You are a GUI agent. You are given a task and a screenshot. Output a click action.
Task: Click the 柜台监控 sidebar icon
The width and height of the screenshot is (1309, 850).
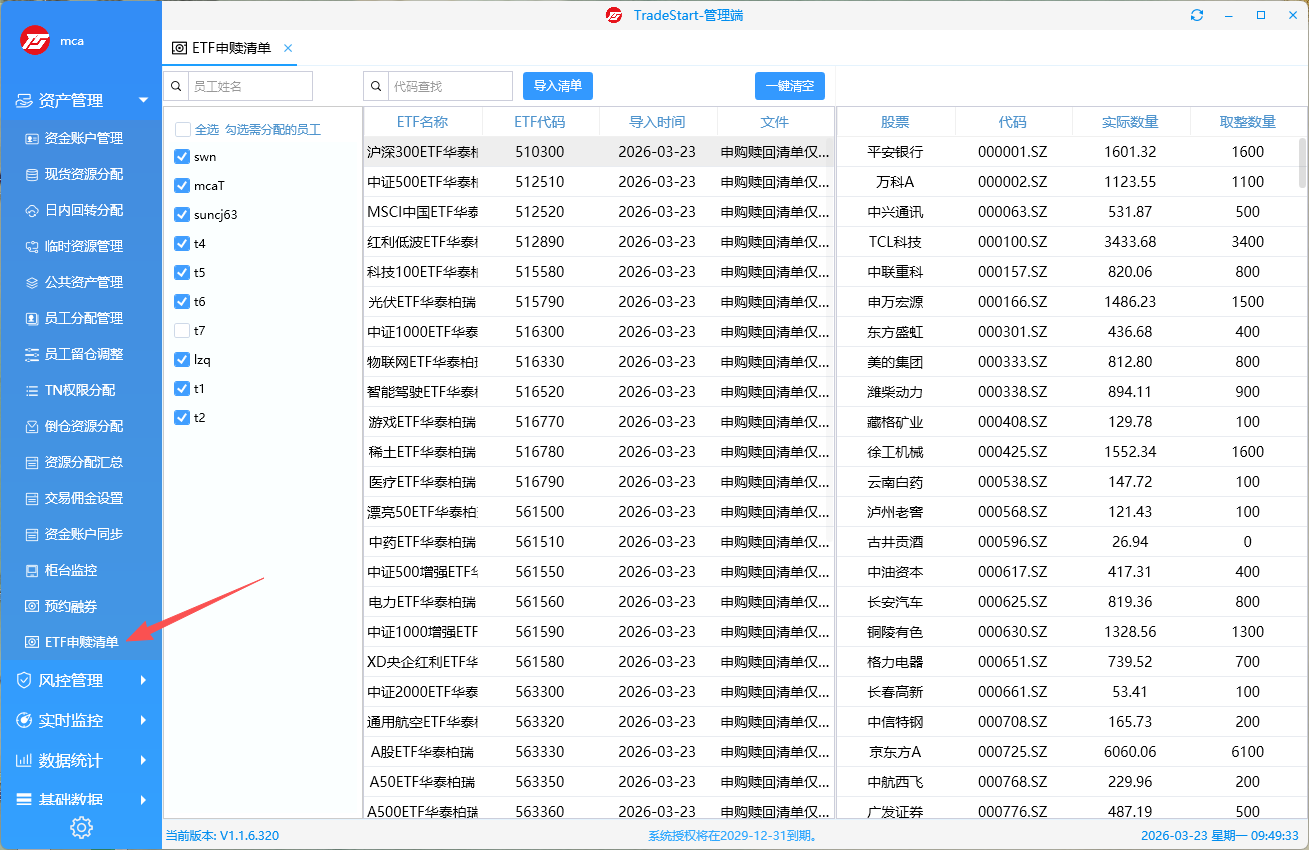click(32, 570)
